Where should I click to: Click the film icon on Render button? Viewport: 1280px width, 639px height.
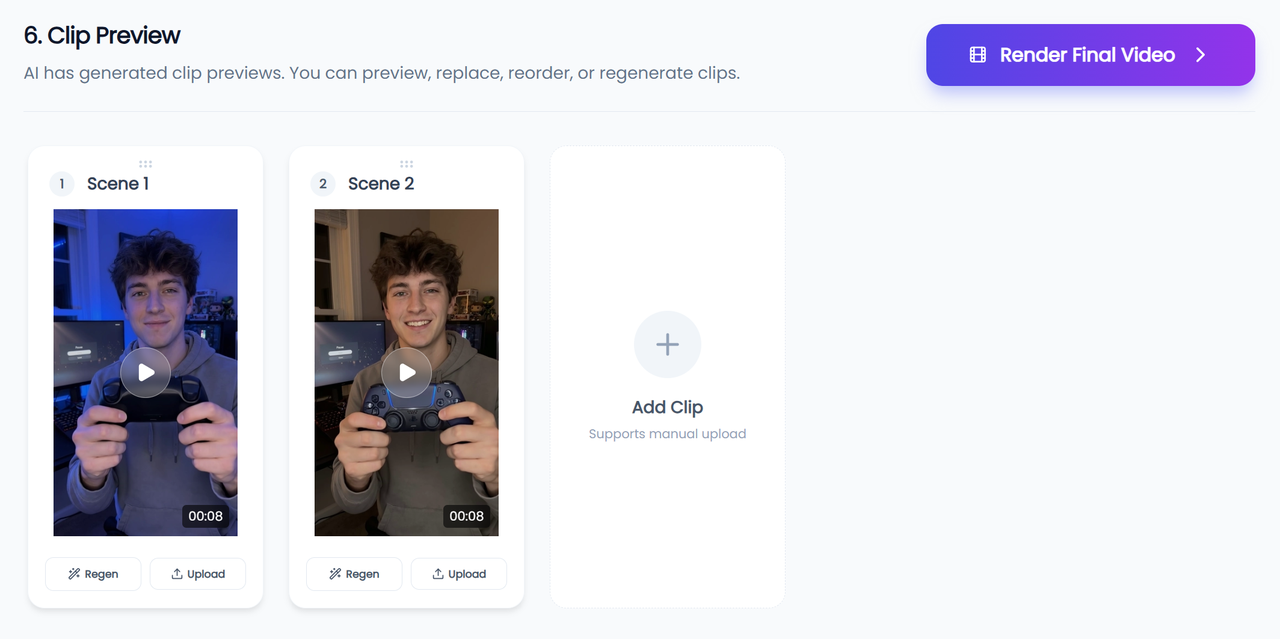click(978, 55)
